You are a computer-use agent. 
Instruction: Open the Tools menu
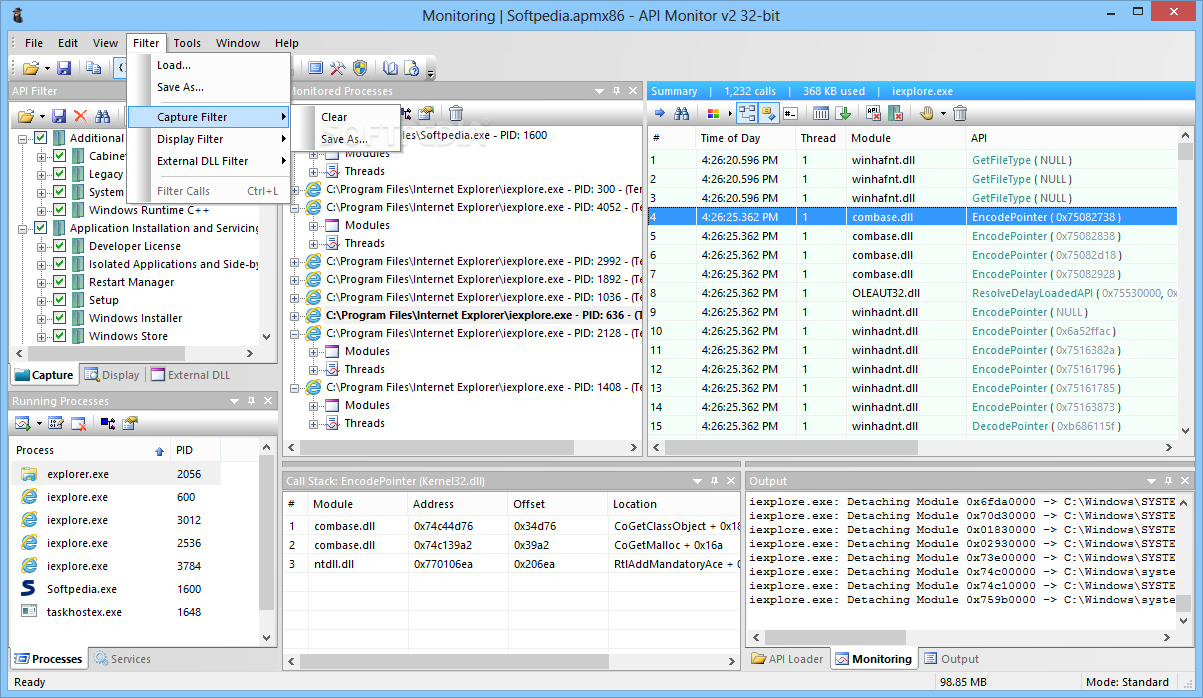tap(187, 43)
